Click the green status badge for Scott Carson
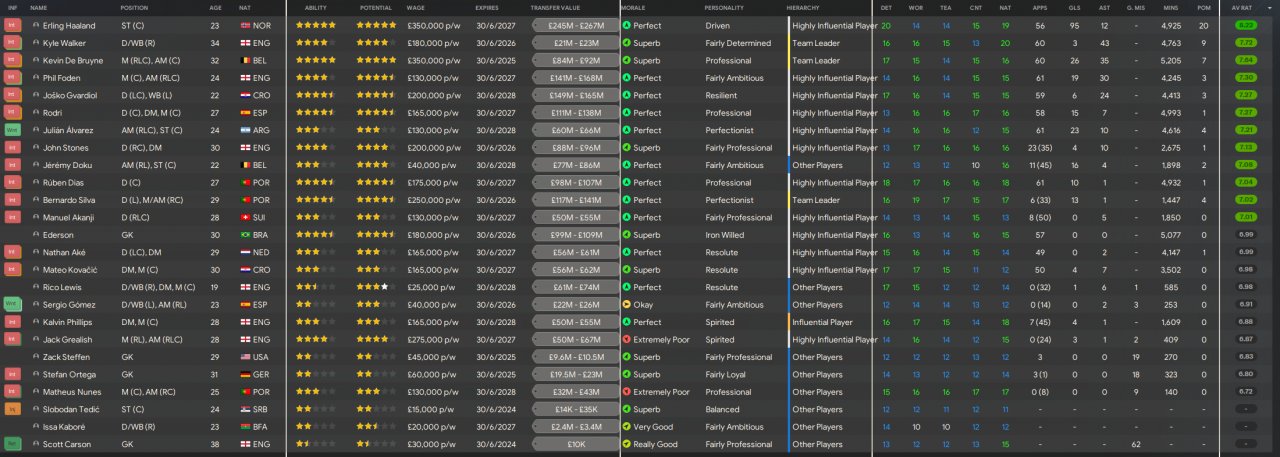The image size is (1280, 457). (12, 444)
